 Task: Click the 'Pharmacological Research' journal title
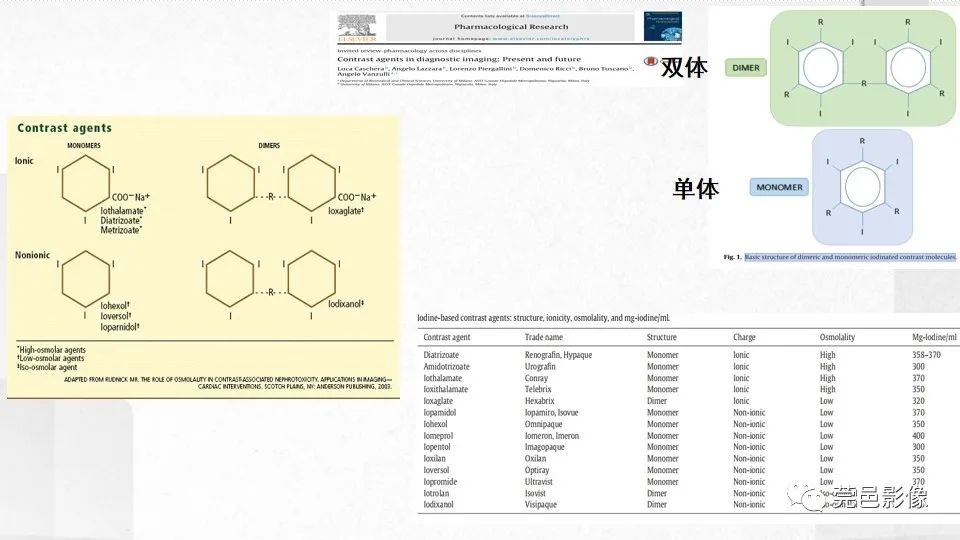pyautogui.click(x=511, y=27)
